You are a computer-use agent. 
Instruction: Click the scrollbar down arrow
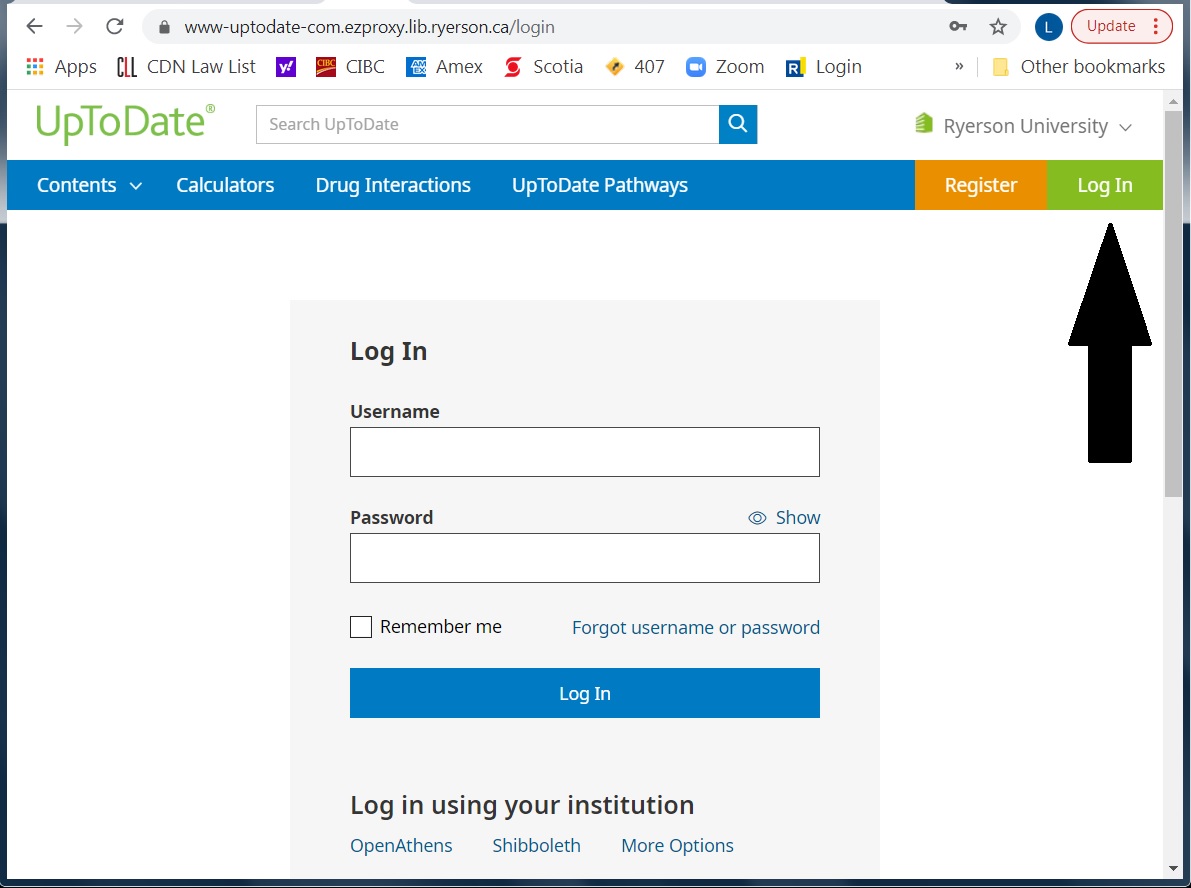(1174, 867)
